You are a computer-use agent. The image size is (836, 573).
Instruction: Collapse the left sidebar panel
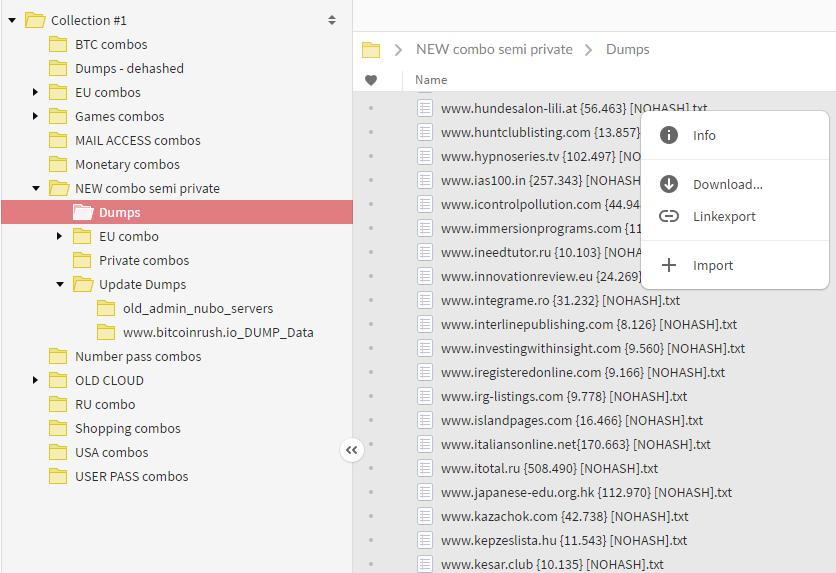coord(351,451)
